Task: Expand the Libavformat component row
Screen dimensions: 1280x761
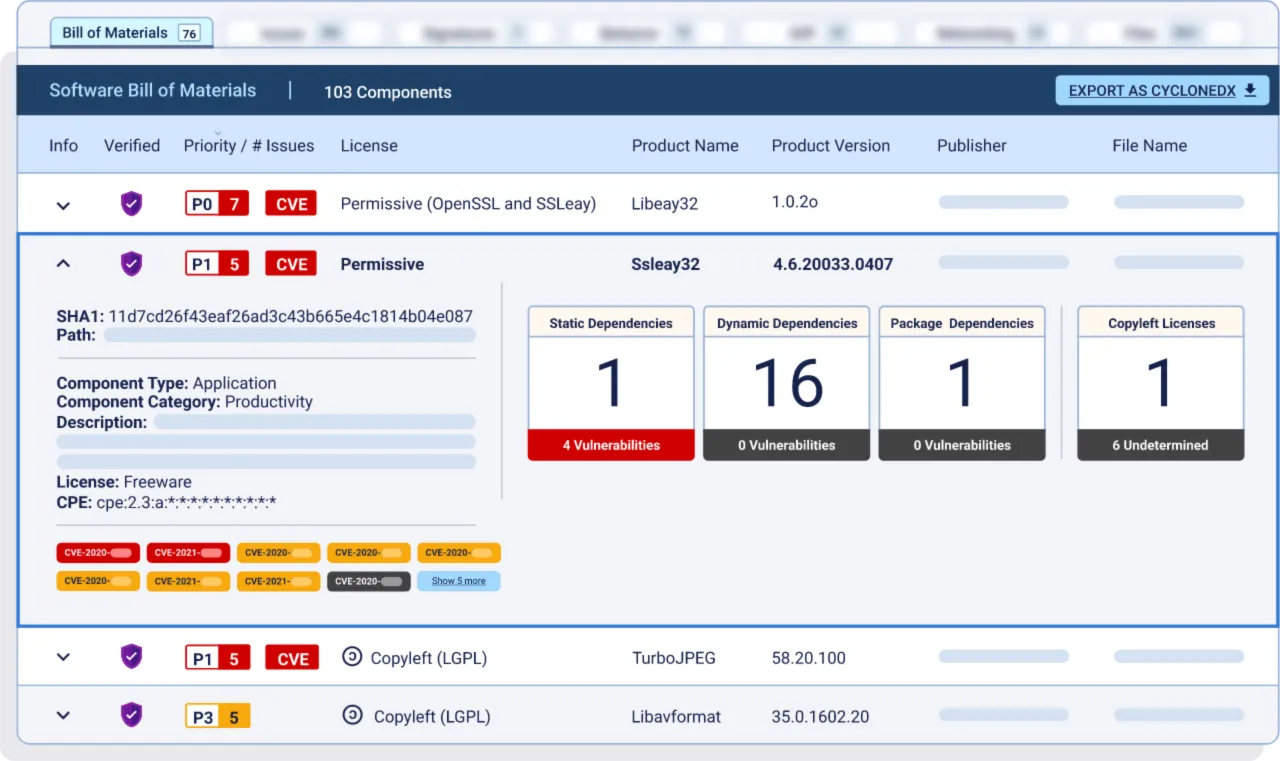Action: coord(63,716)
